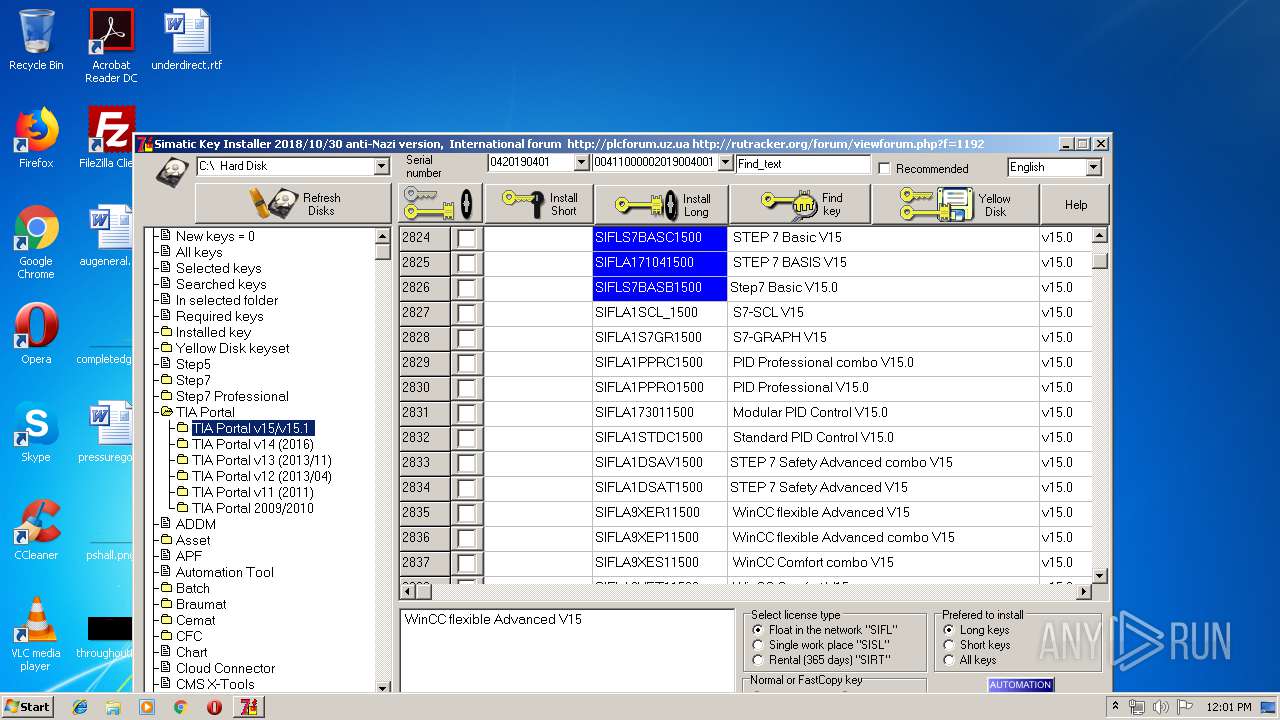Check the box for row 2835

(467, 513)
